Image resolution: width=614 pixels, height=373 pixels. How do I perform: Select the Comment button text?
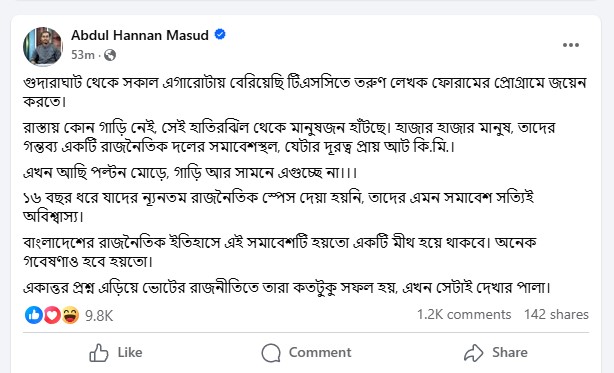320,352
